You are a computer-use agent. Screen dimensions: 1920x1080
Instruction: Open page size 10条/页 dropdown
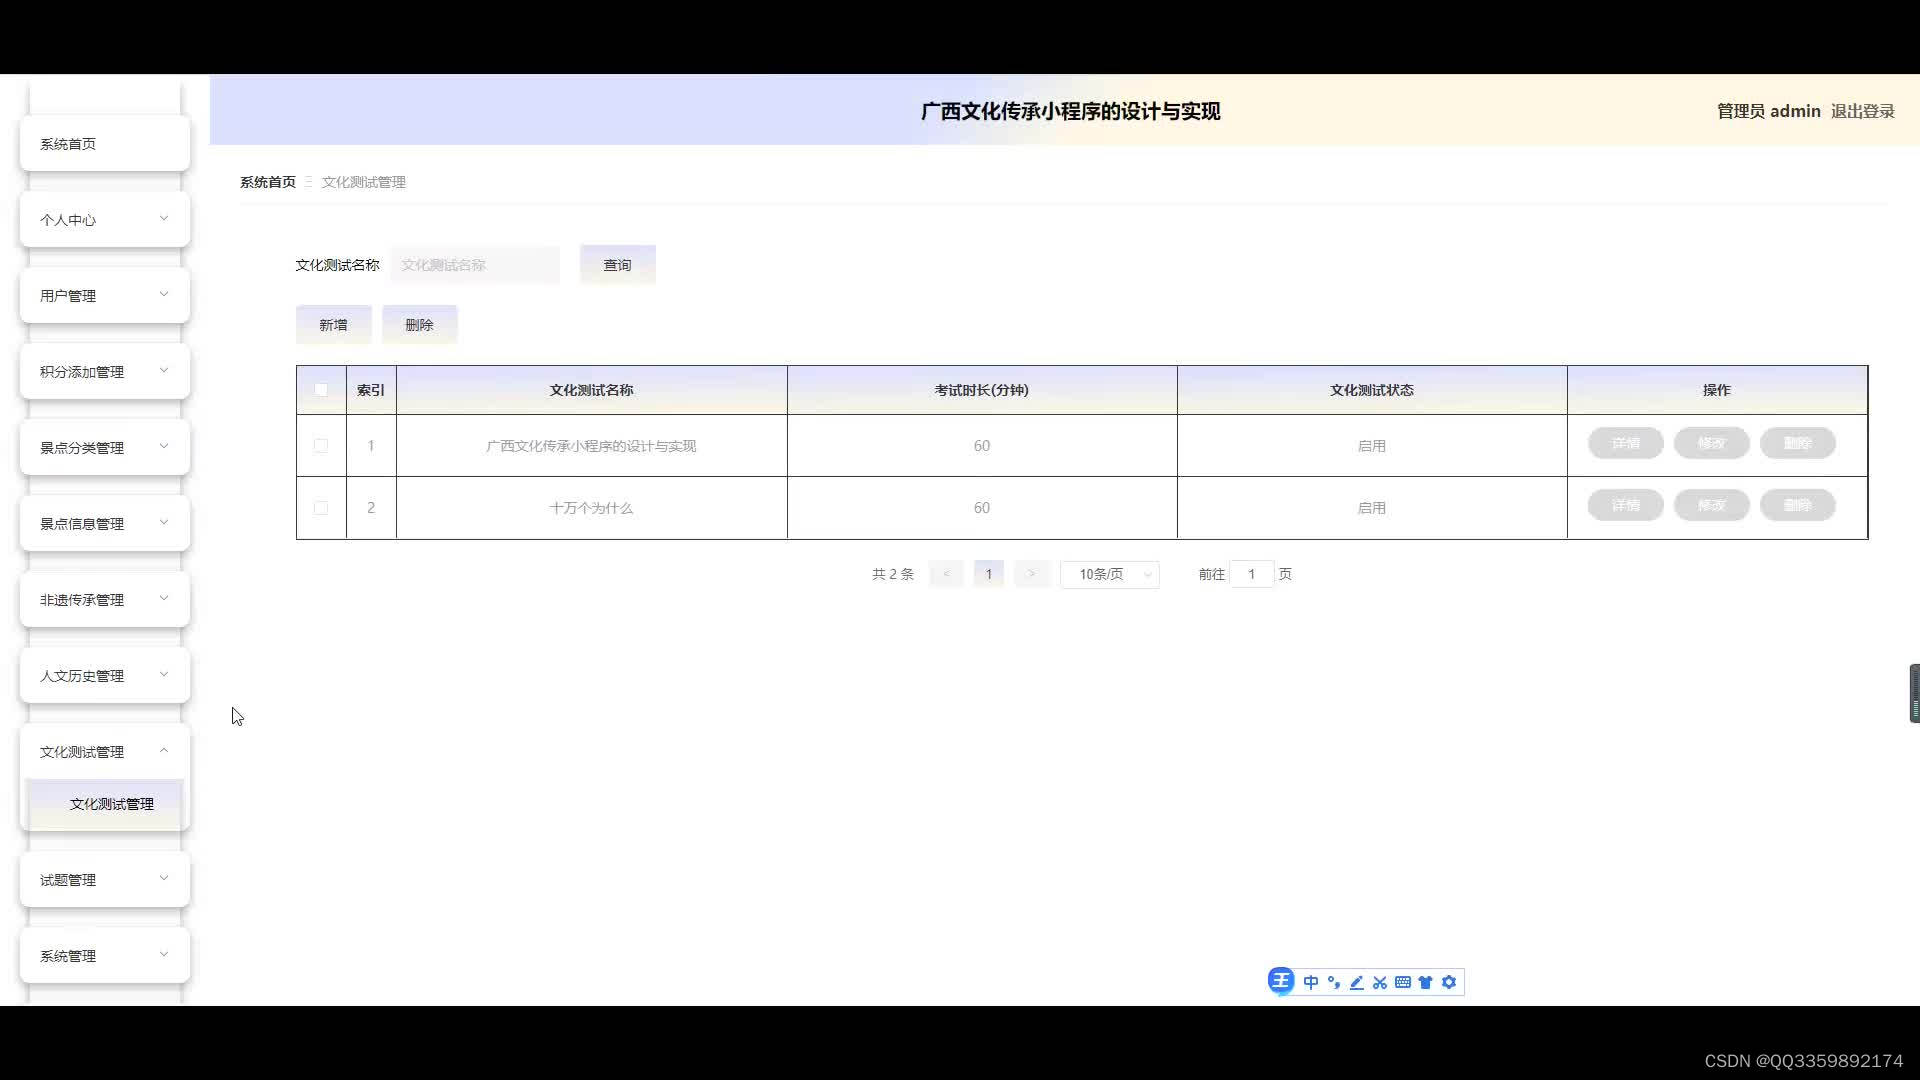[1110, 574]
